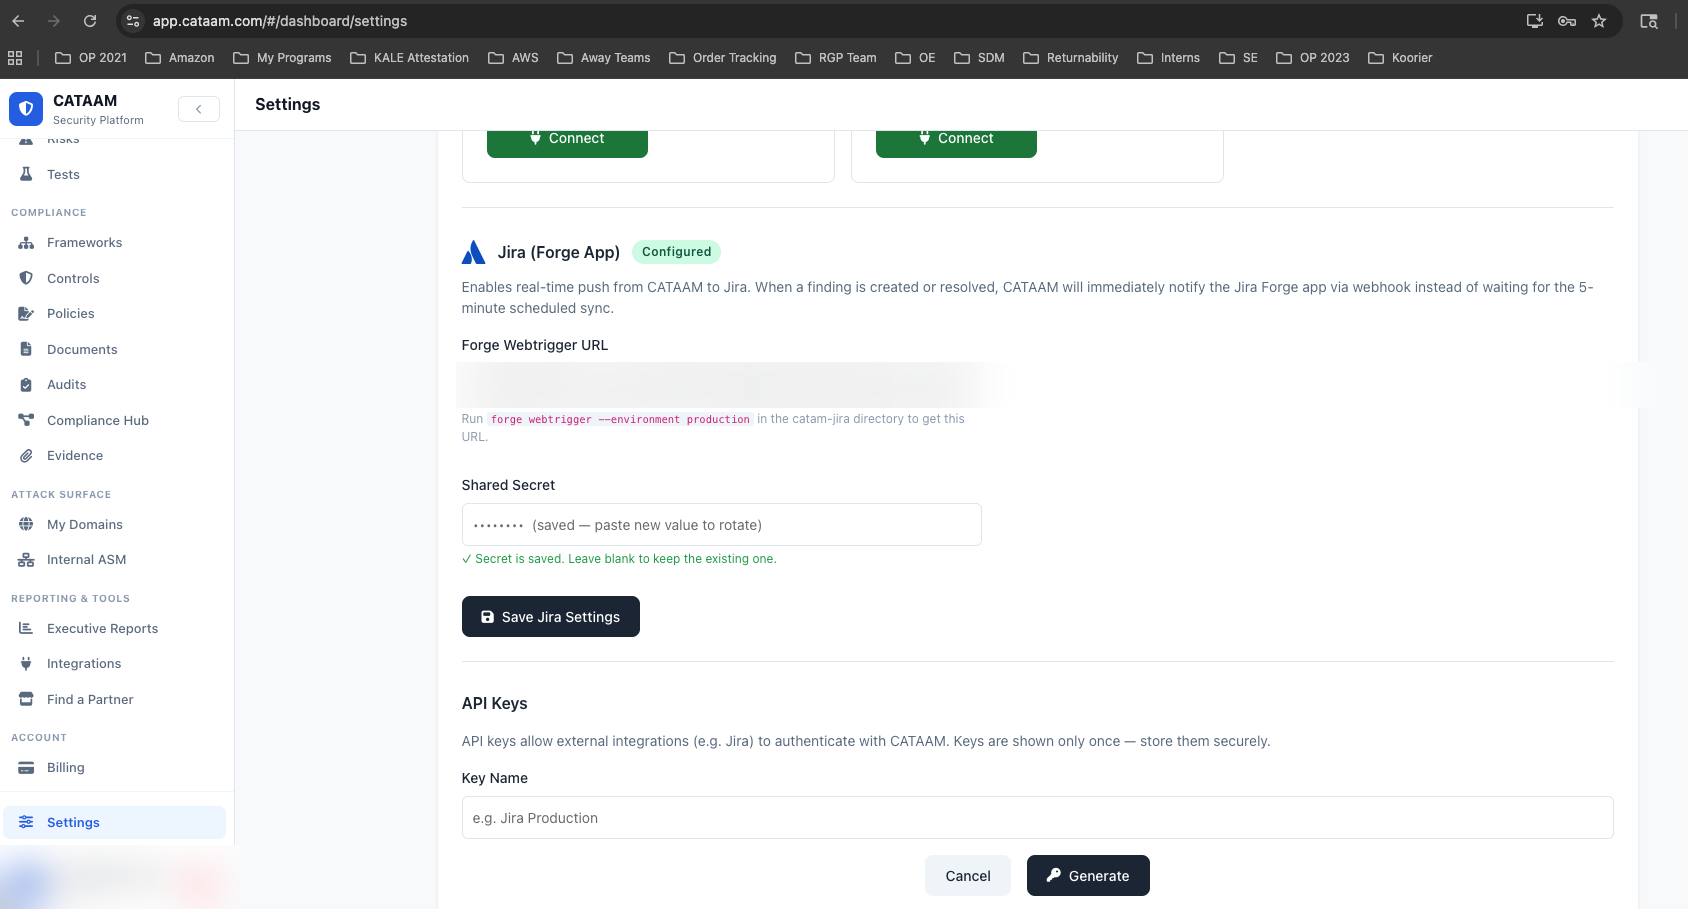
Task: Click the Jira Forge App logo
Action: [473, 252]
